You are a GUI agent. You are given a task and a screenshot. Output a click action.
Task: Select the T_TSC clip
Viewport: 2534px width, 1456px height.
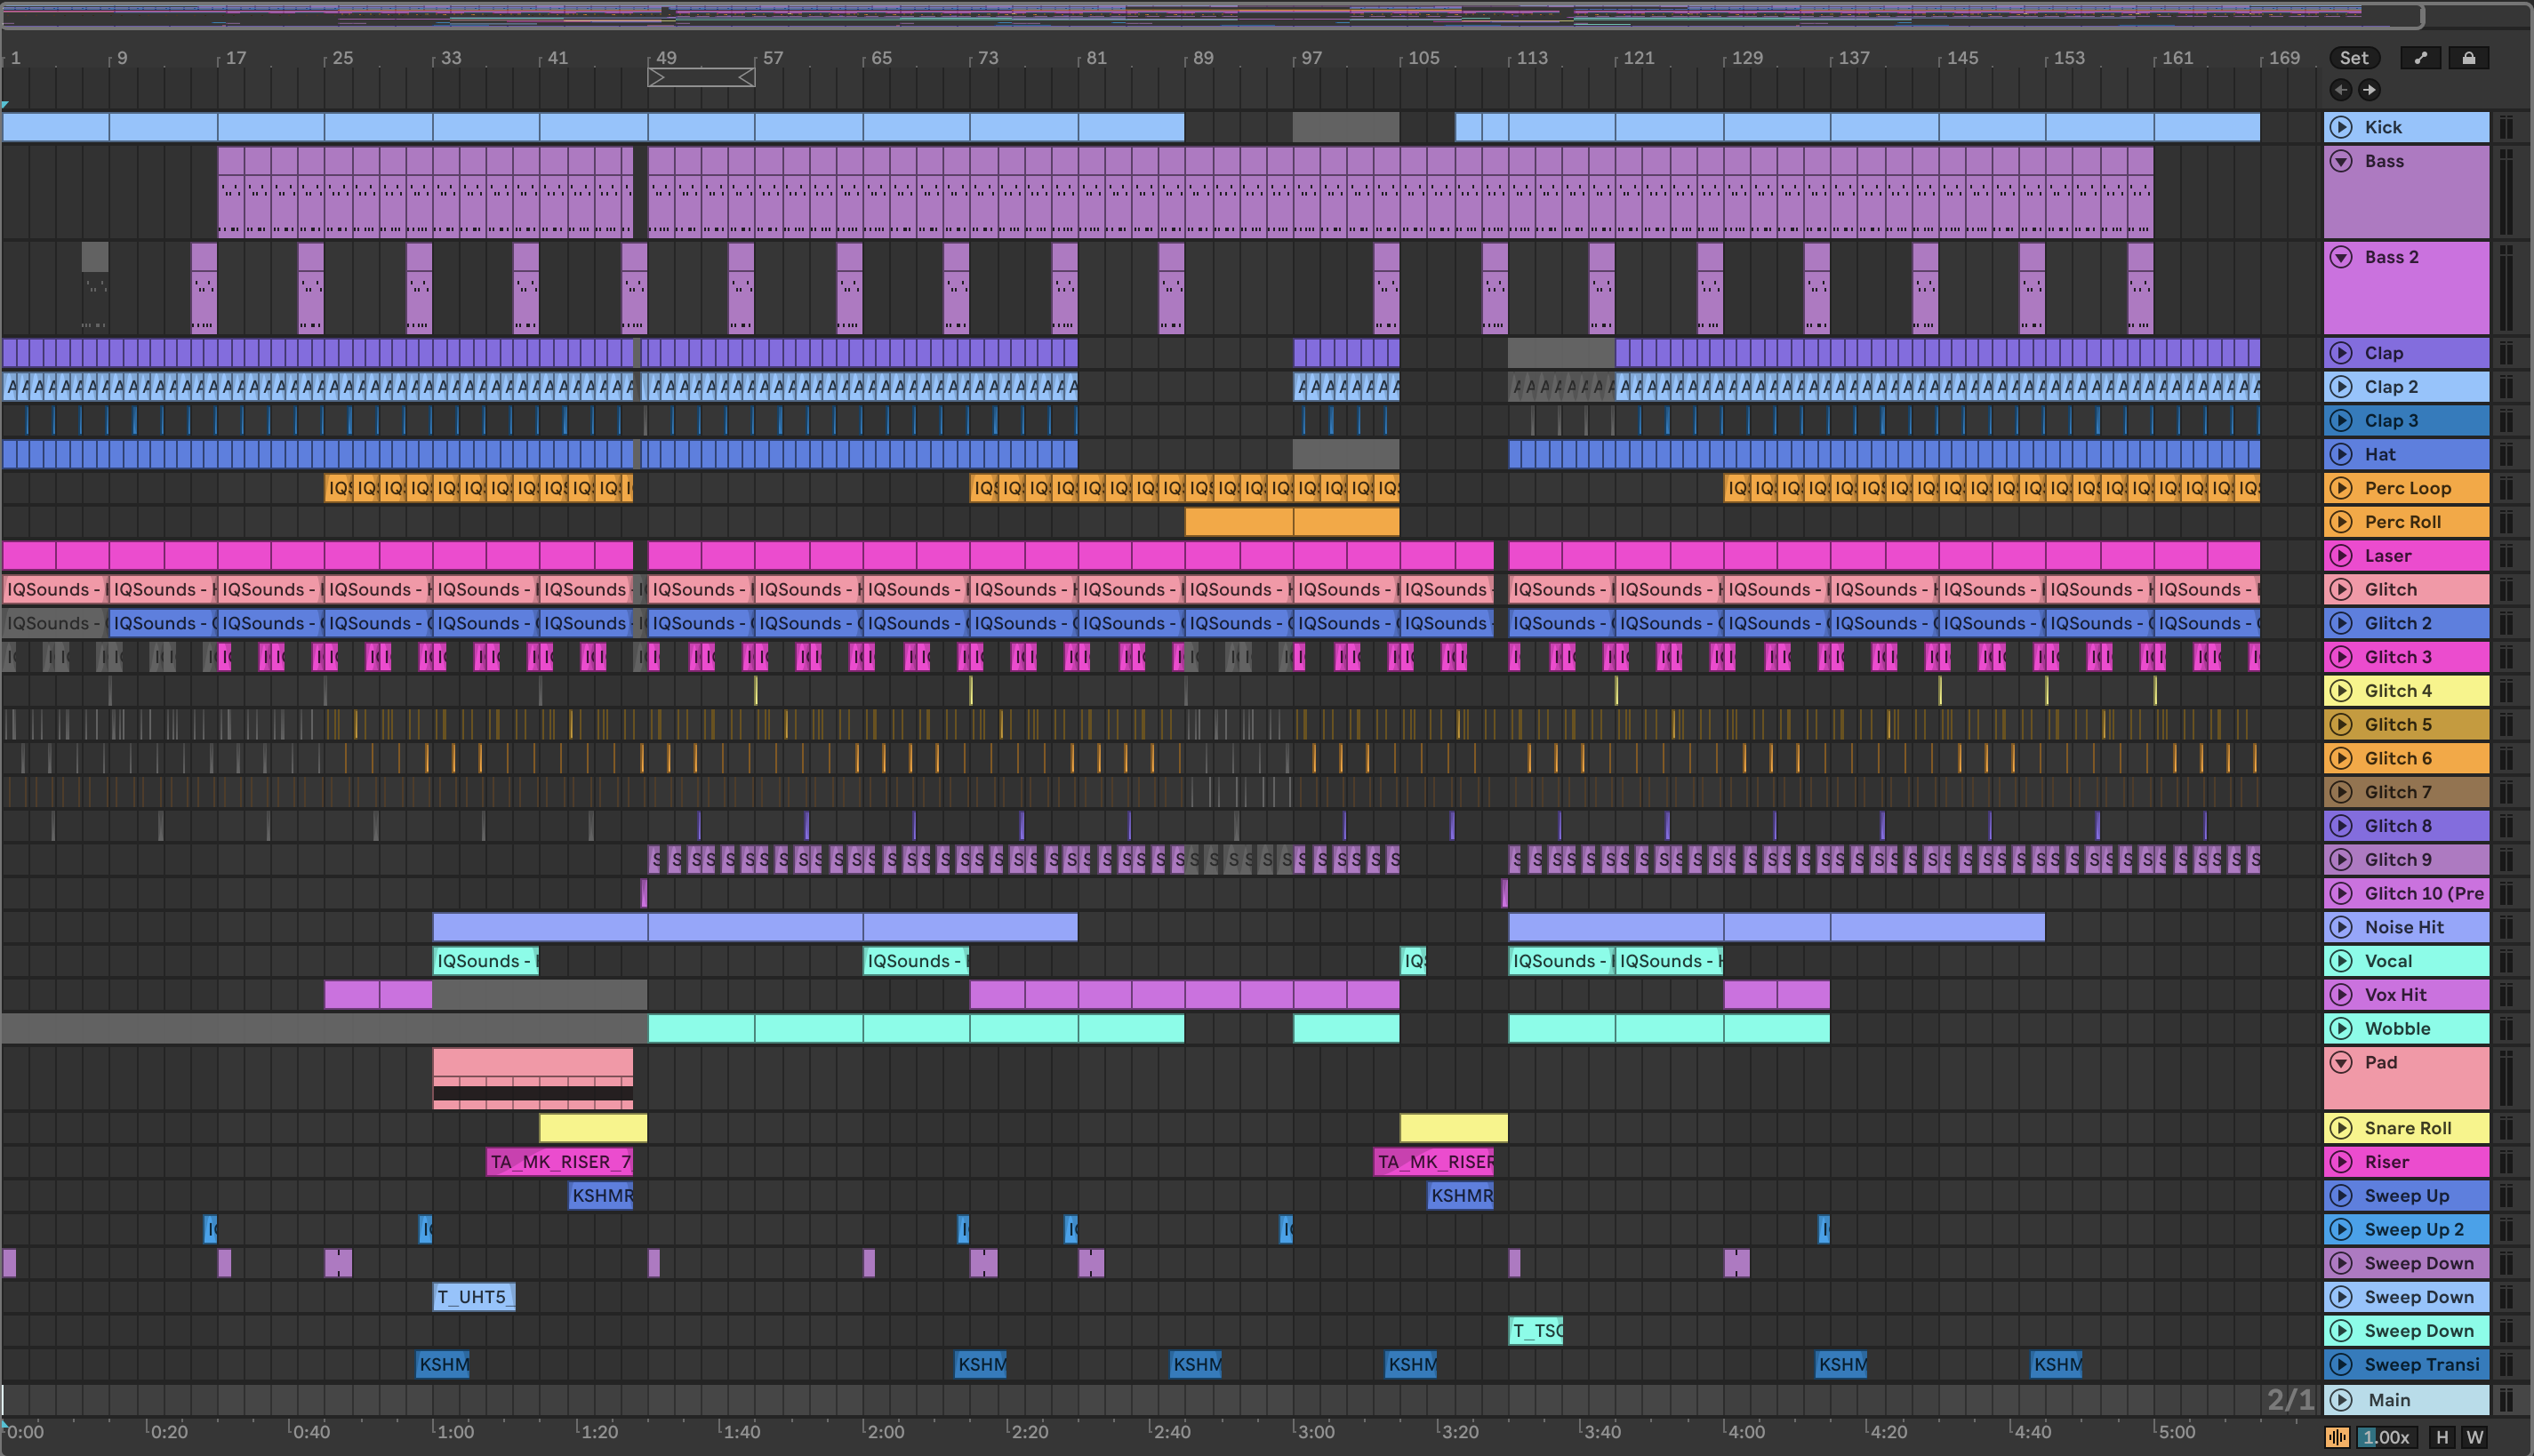1535,1331
